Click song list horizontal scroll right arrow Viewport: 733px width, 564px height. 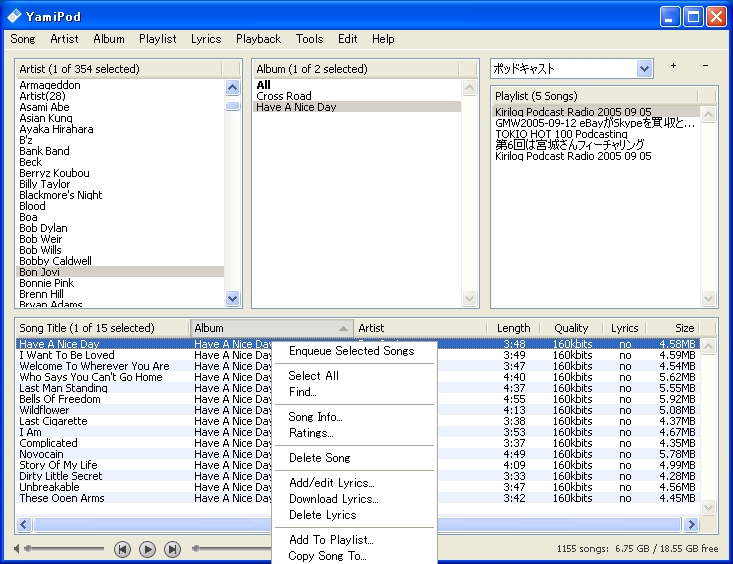click(x=691, y=525)
